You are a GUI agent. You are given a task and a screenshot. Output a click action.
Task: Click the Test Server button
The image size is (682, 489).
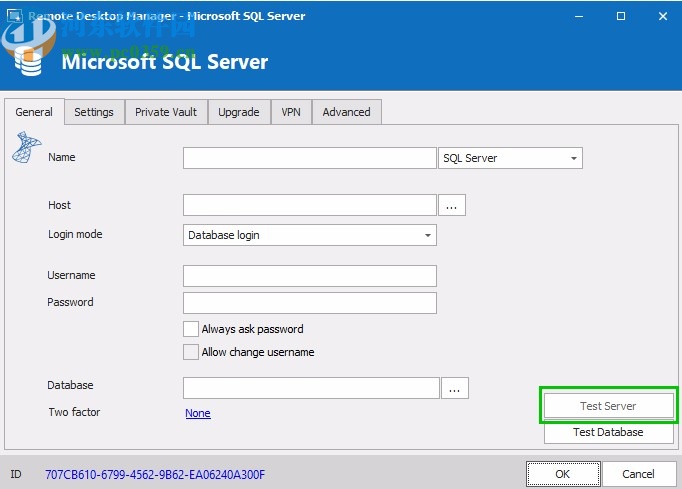[608, 406]
